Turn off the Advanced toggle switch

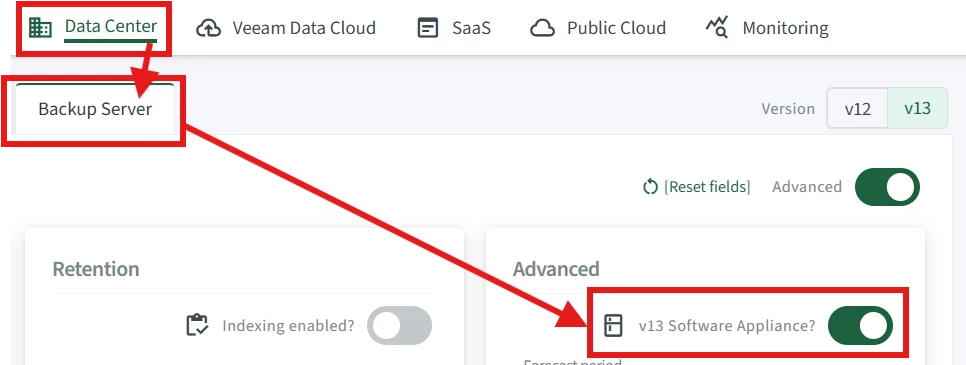(x=887, y=187)
